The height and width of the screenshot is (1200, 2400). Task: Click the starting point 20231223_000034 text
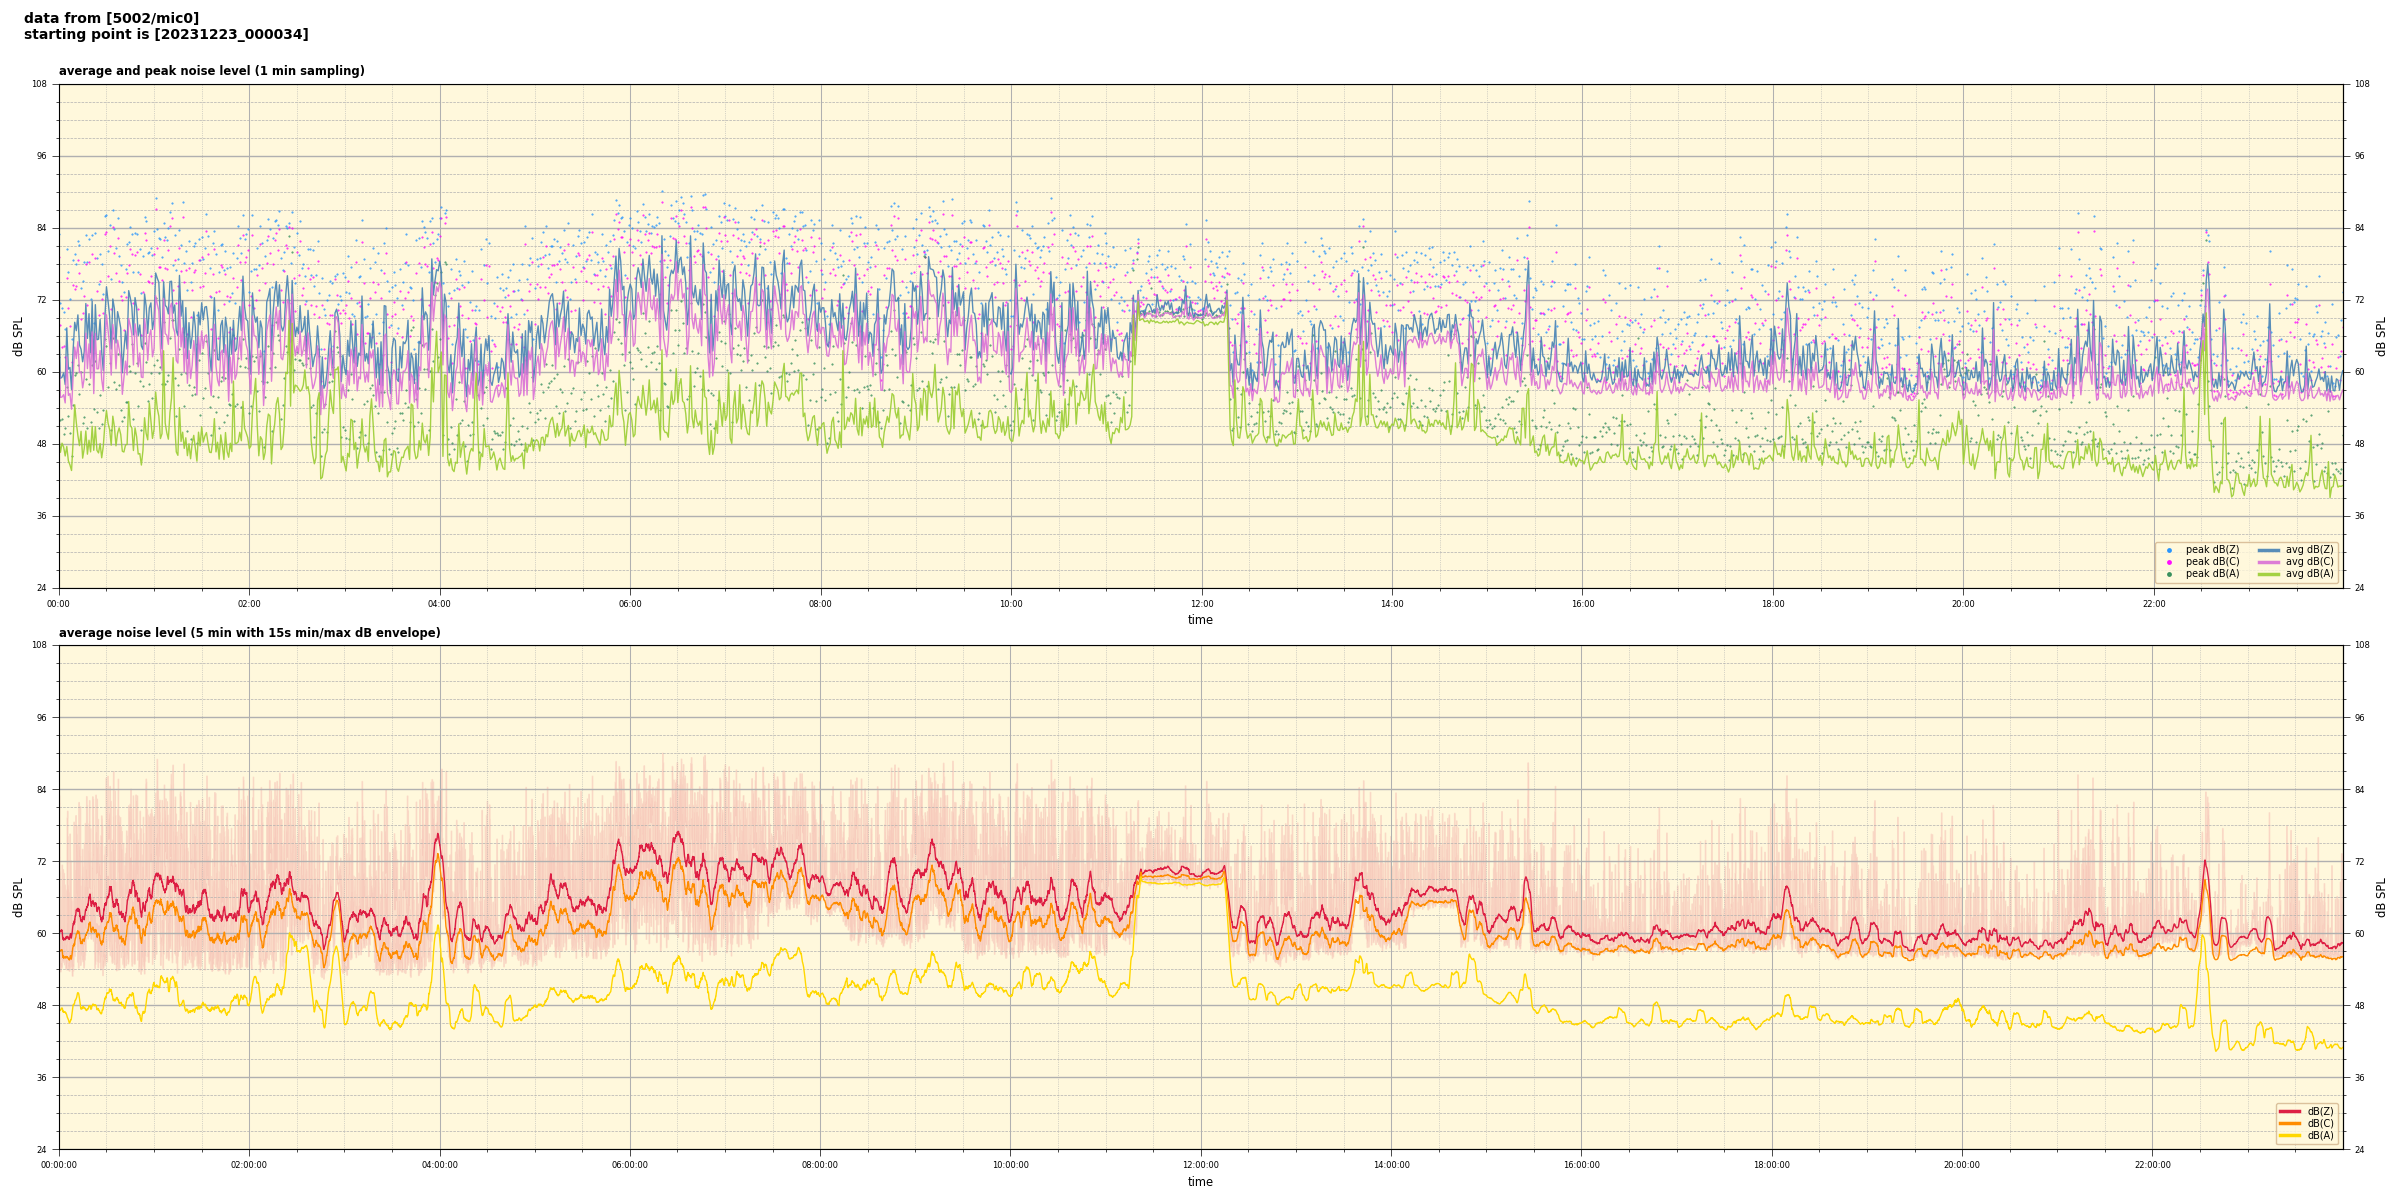pyautogui.click(x=166, y=35)
